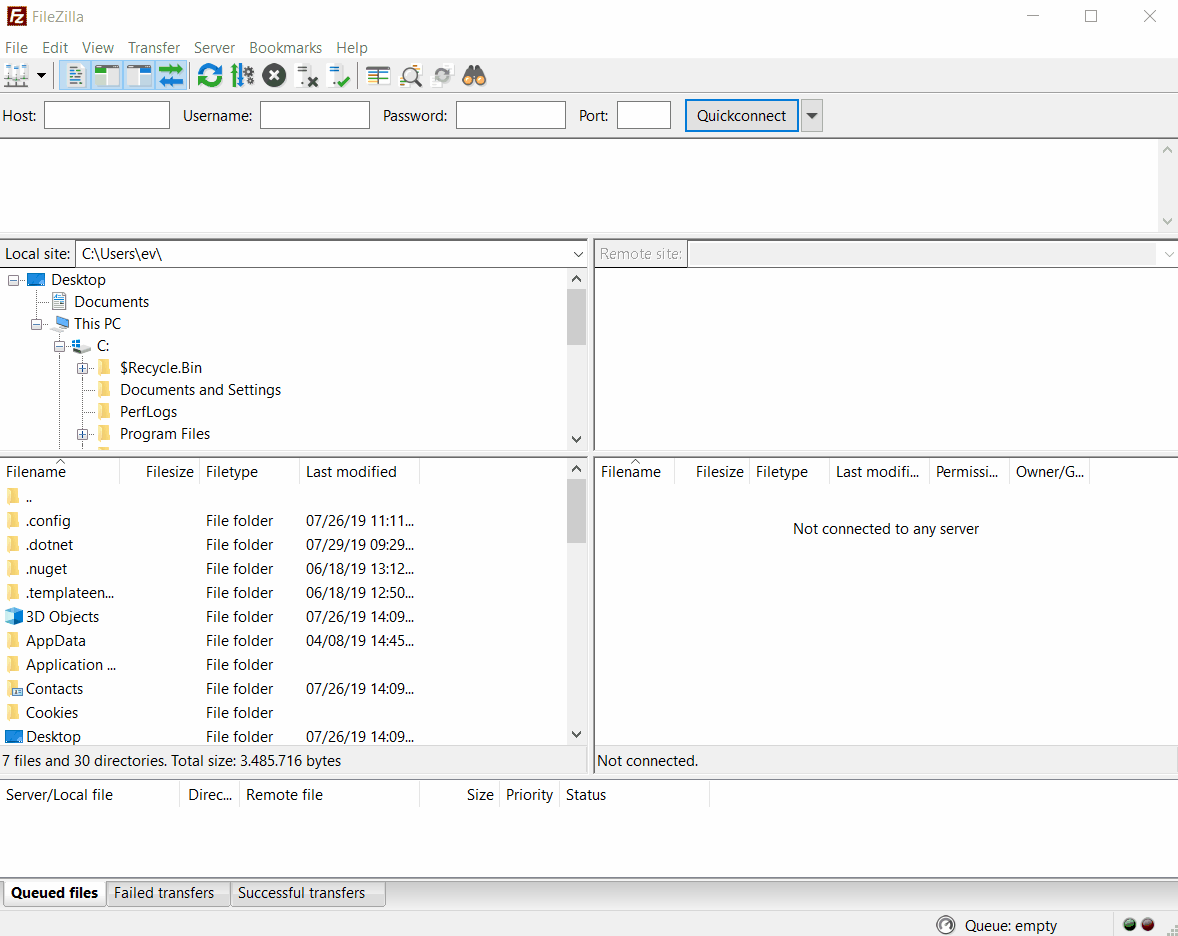Select the Cookies folder icon
The image size is (1178, 936).
coord(13,713)
